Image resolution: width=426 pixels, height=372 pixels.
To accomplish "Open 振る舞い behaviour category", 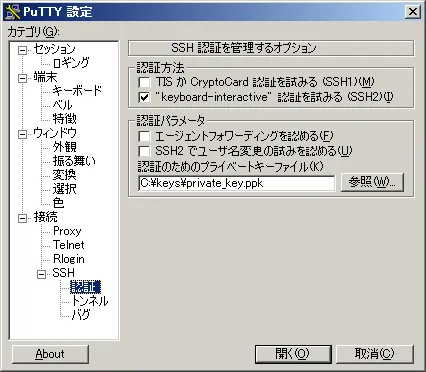I will pyautogui.click(x=74, y=161).
